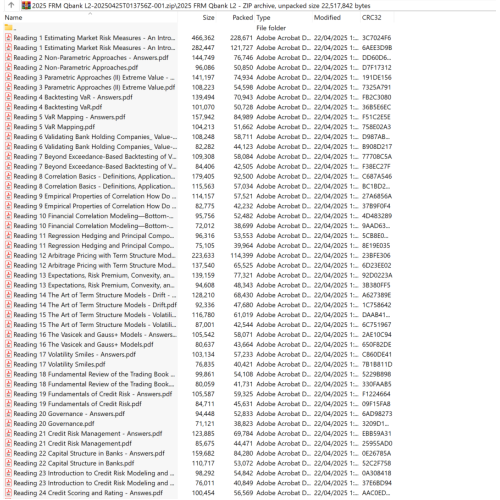Click PDF icon of Reading 22 Capital Structure in Banks - Answers.pdf

pyautogui.click(x=8, y=453)
